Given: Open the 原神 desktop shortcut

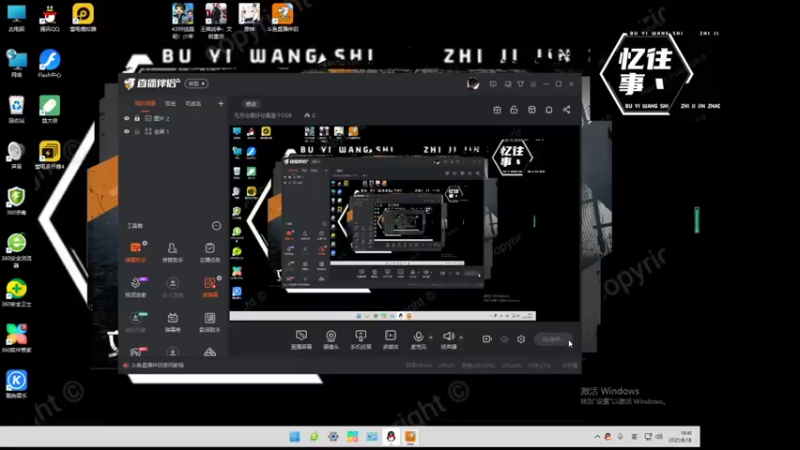Looking at the screenshot, I should tap(249, 17).
